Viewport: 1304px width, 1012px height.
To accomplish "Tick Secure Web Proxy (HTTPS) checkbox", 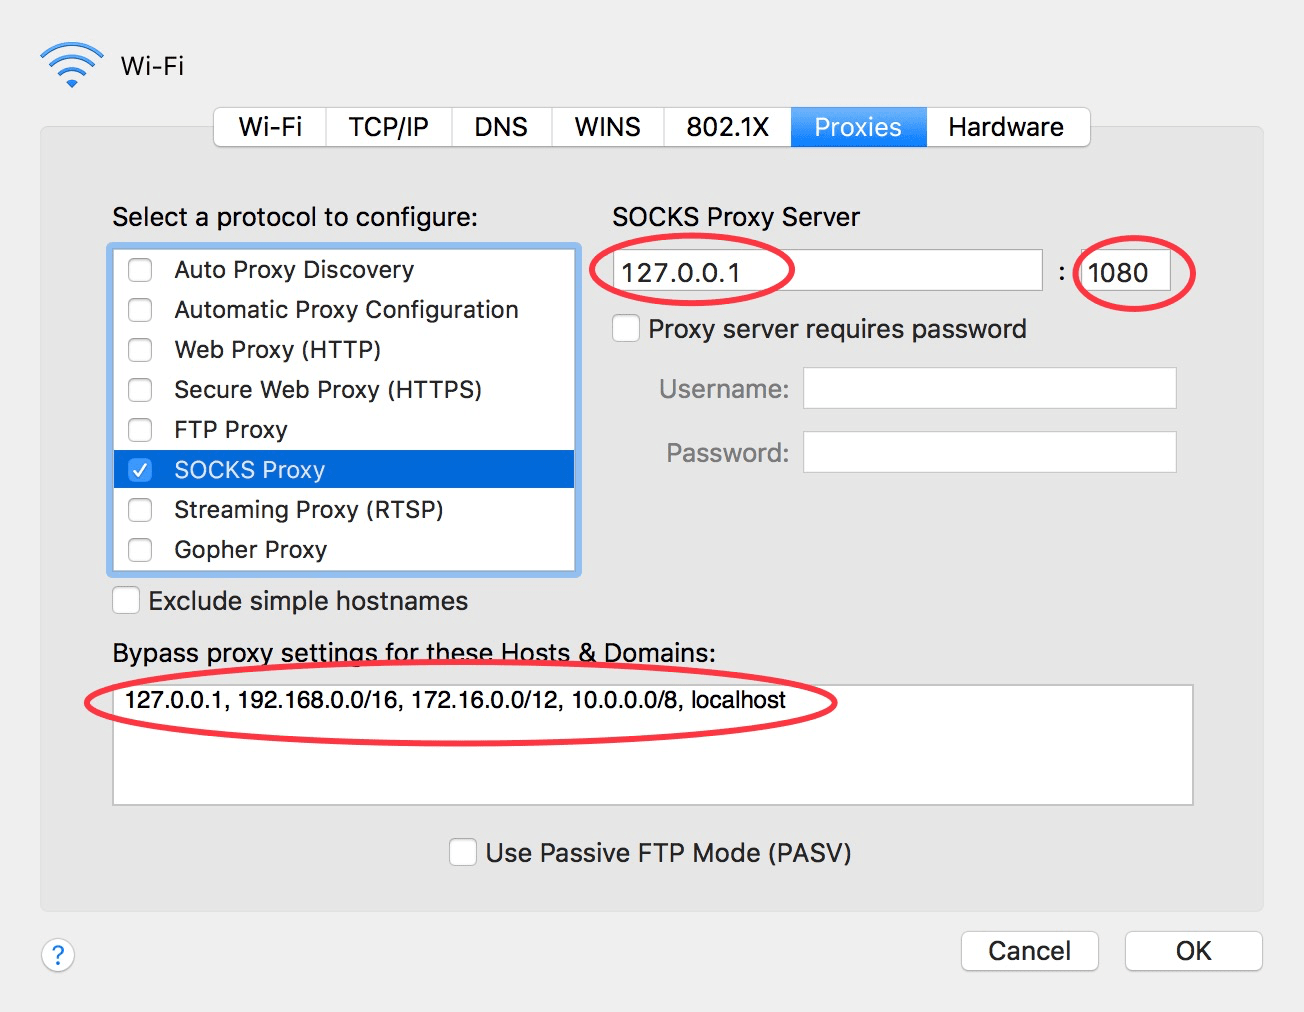I will (140, 390).
